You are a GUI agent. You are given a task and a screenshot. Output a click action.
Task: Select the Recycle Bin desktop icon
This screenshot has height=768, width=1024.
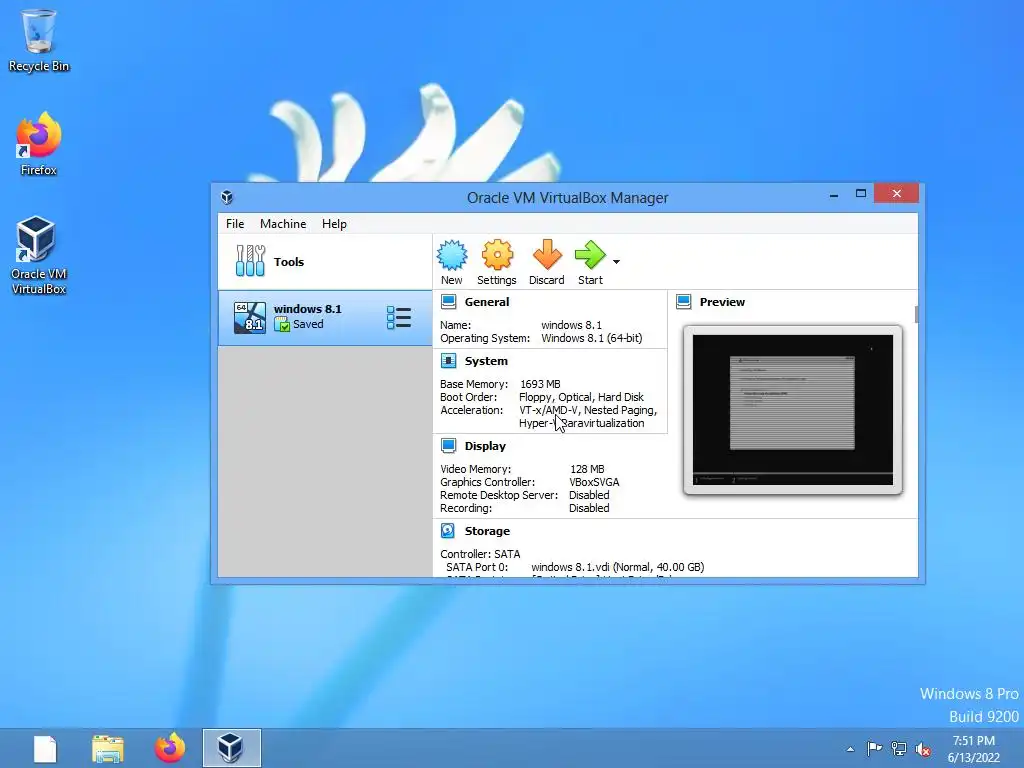pyautogui.click(x=39, y=40)
